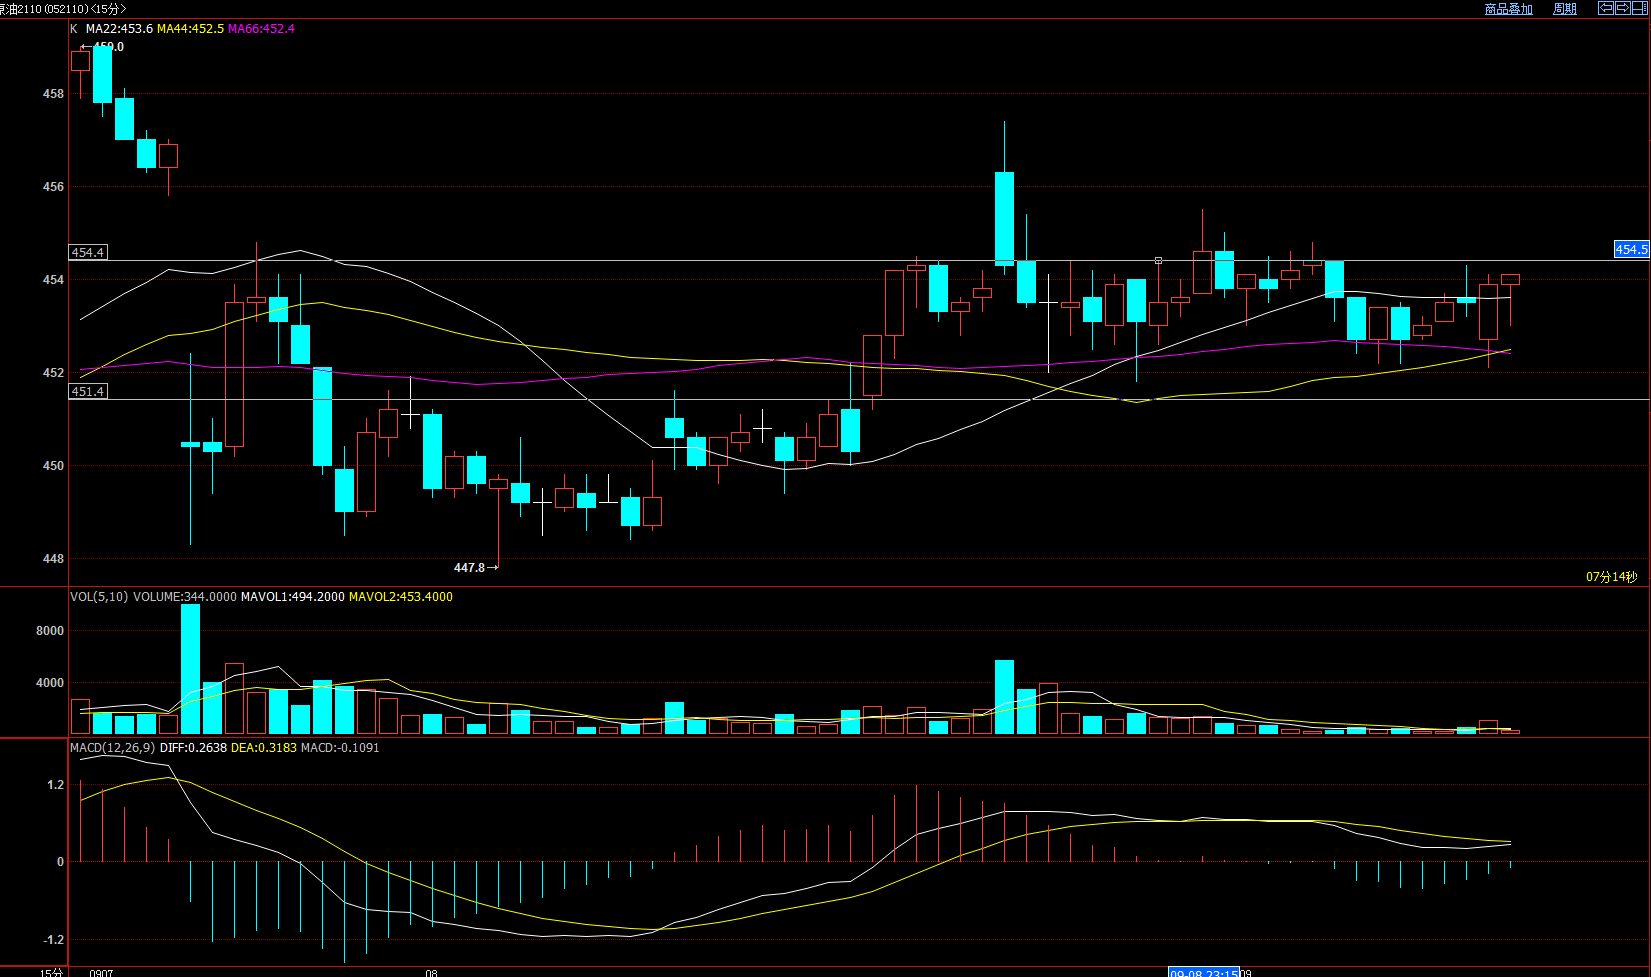Click the 448 price axis label
The height and width of the screenshot is (977, 1651).
53,559
